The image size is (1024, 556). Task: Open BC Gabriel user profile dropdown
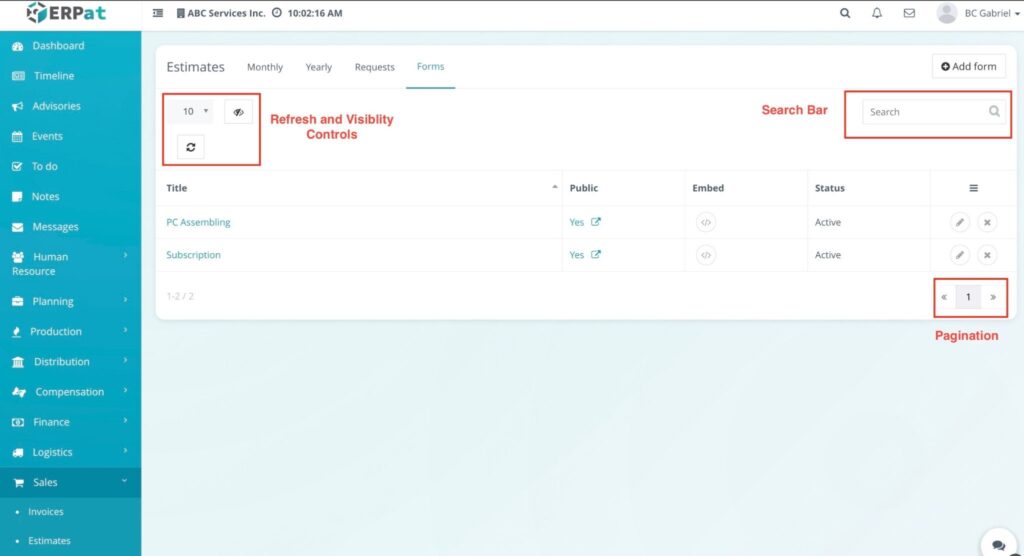(978, 14)
